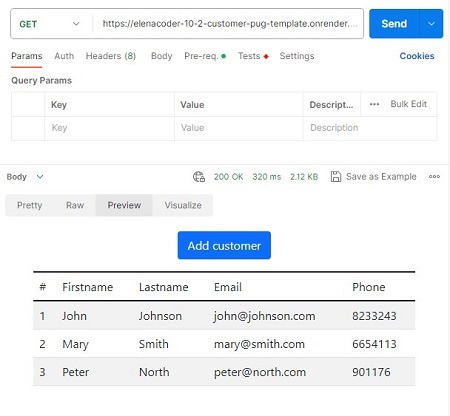Switch to the Params tab
The height and width of the screenshot is (416, 450).
tap(27, 56)
